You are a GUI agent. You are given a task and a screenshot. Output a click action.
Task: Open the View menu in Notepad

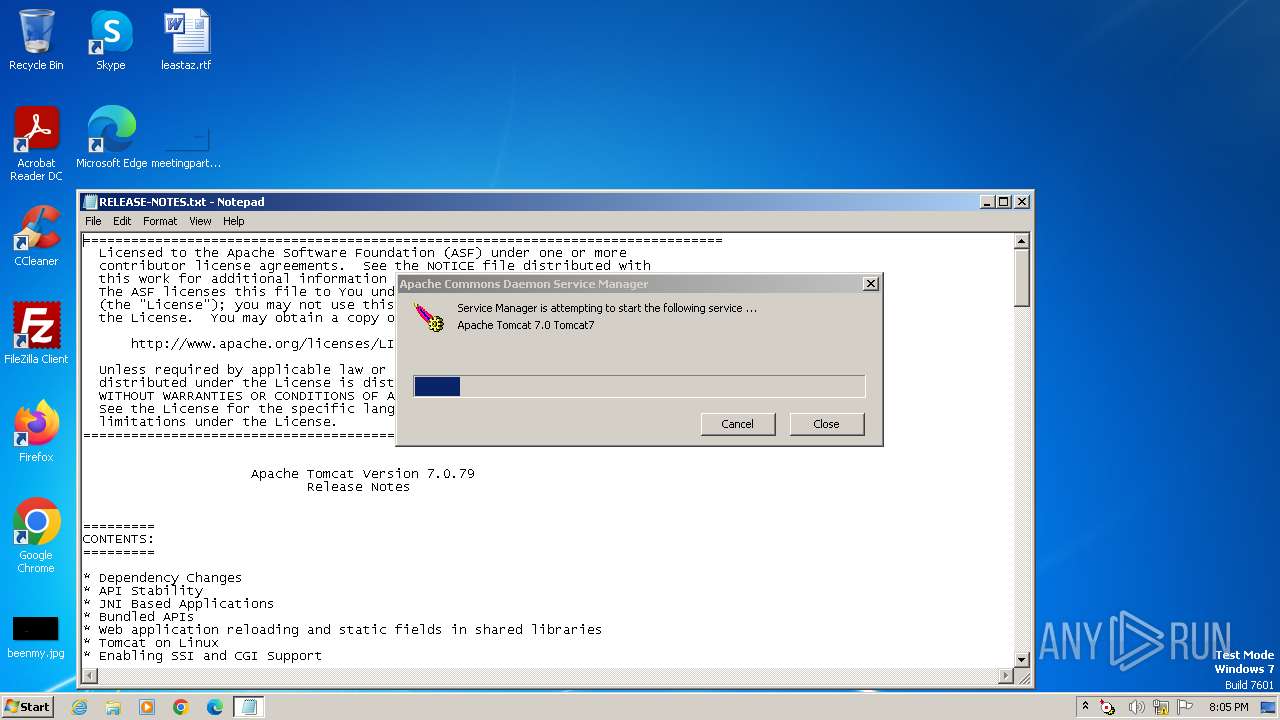[200, 221]
